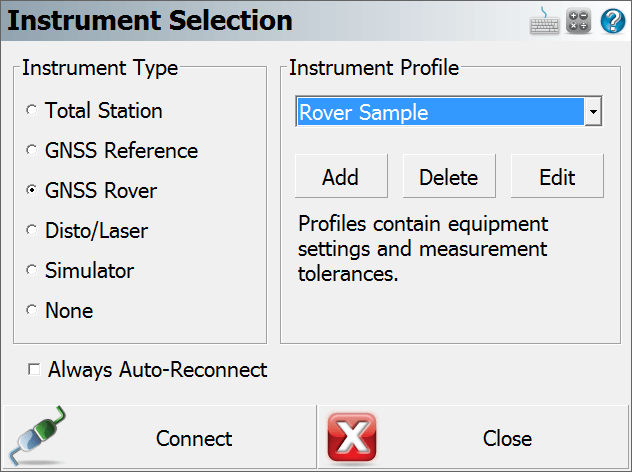The image size is (632, 472).
Task: Close the Instrument Selection dialog
Action: [x=474, y=437]
